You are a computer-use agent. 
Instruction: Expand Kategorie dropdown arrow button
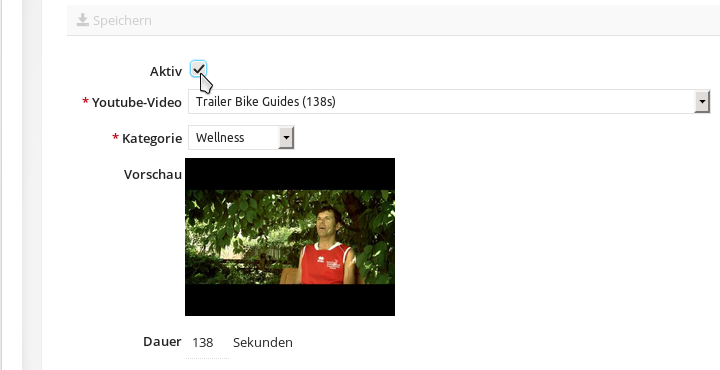coord(286,138)
